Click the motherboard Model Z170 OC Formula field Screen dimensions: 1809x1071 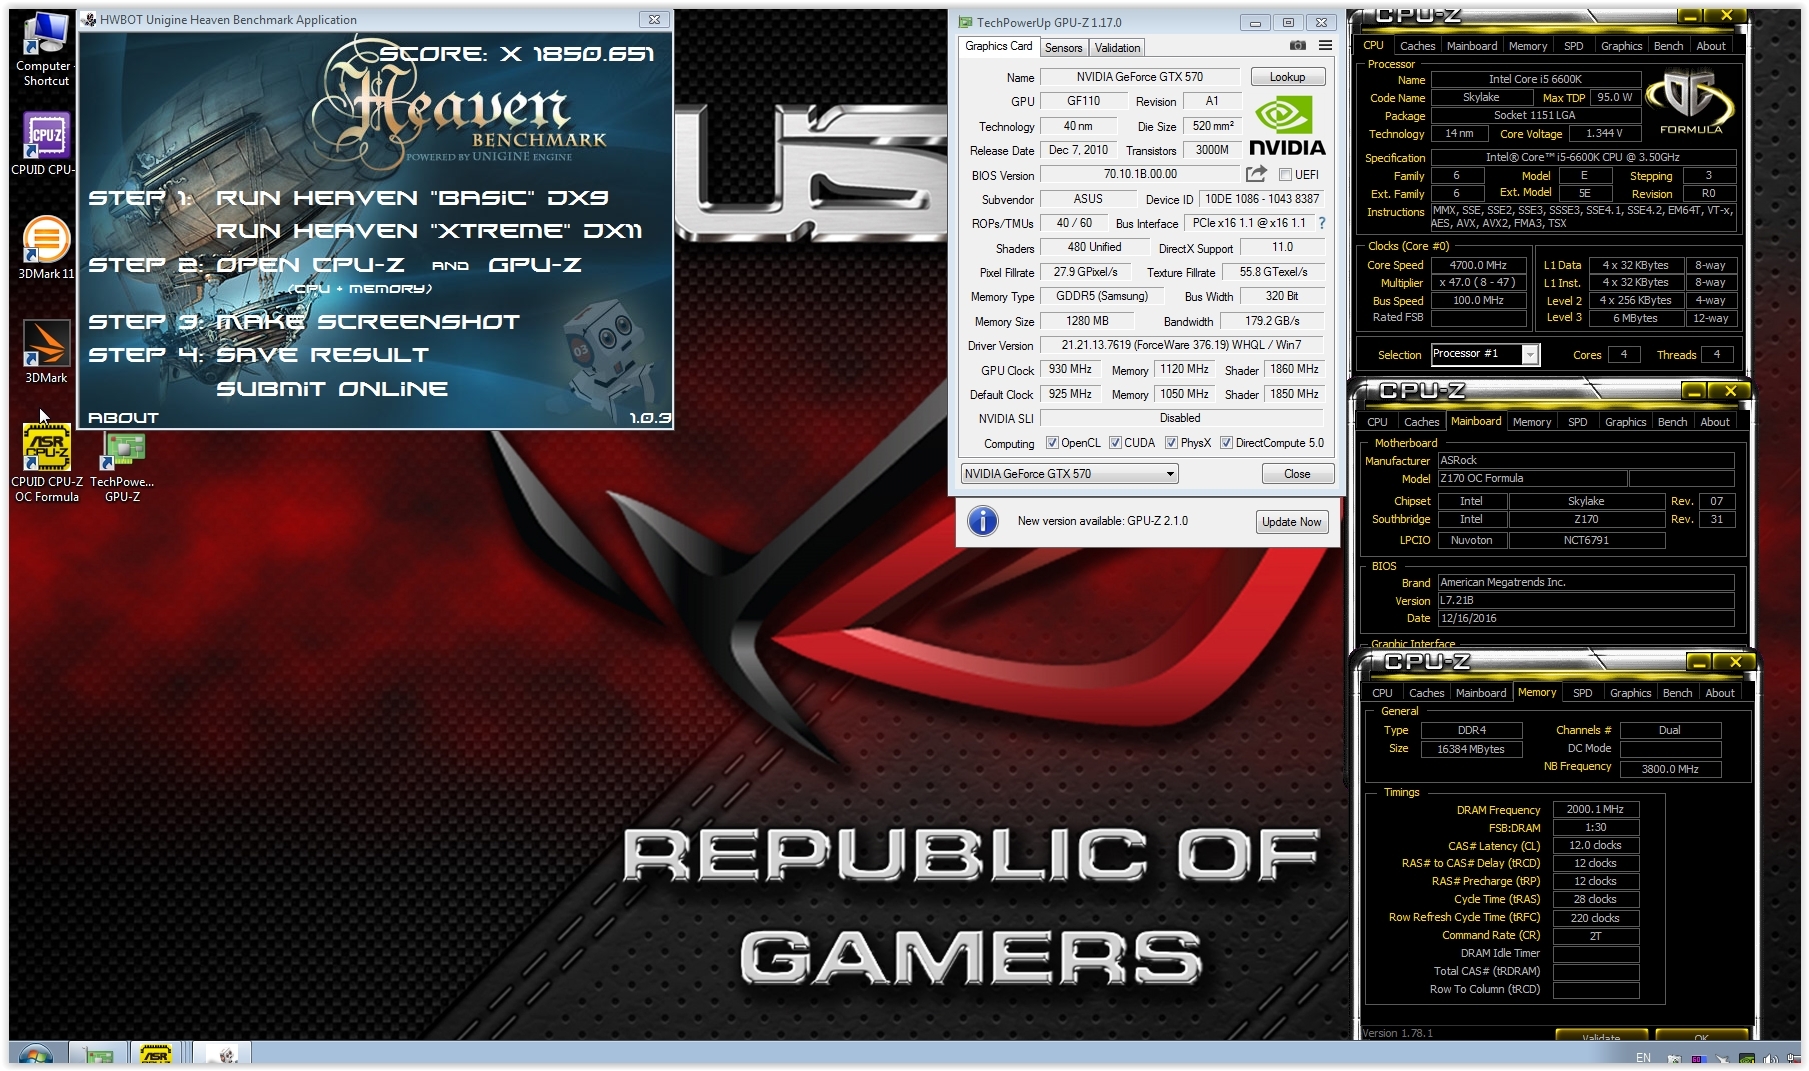[1531, 479]
